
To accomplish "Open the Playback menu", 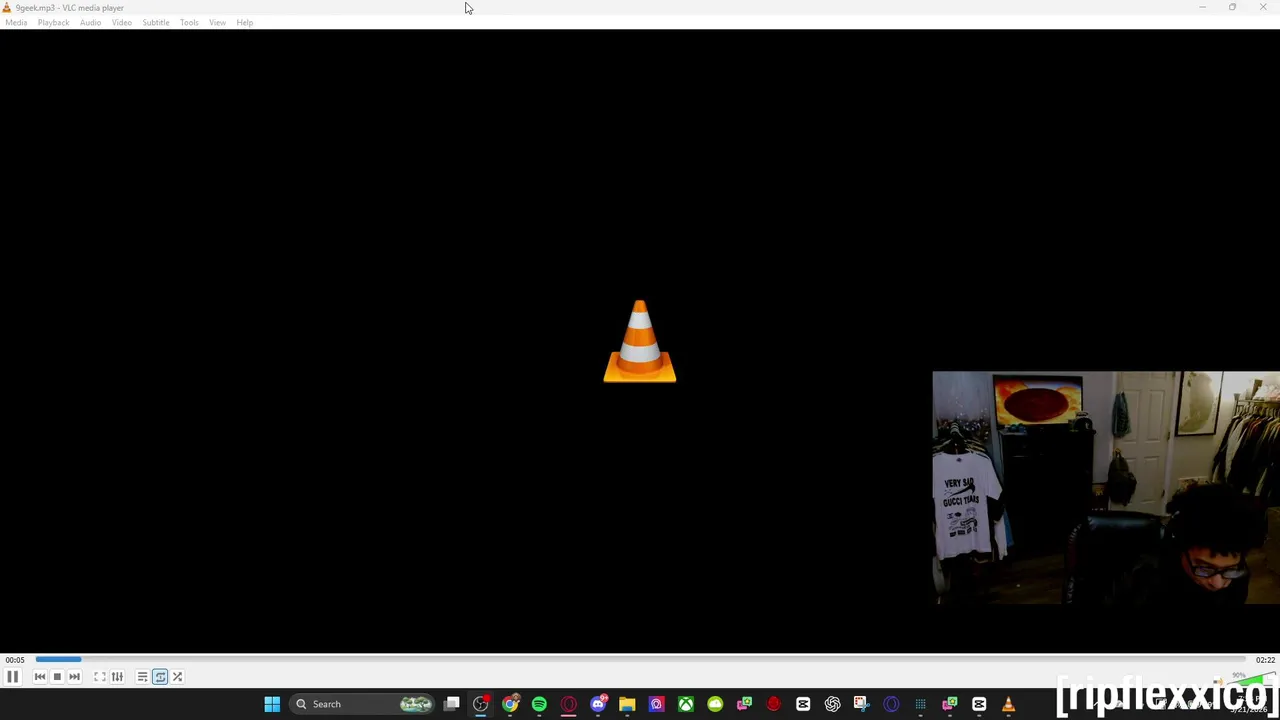I will tap(53, 22).
